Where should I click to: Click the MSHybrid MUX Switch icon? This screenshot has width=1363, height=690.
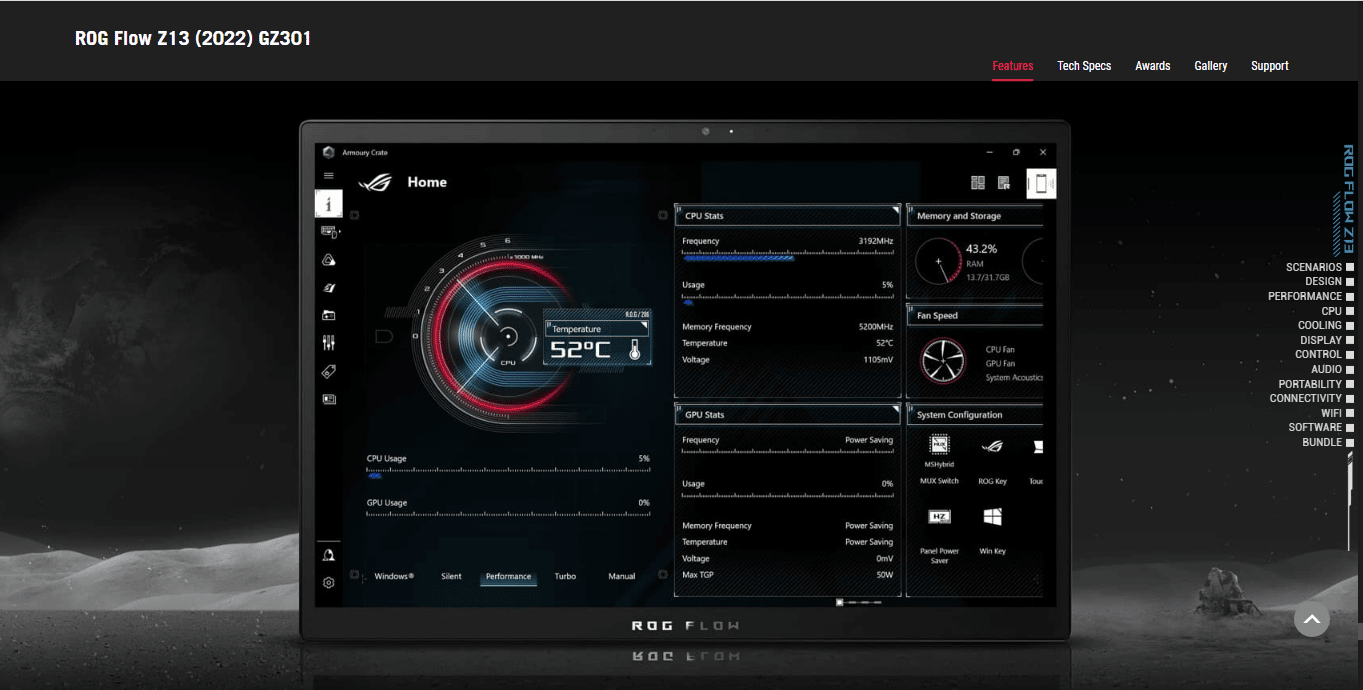[939, 445]
